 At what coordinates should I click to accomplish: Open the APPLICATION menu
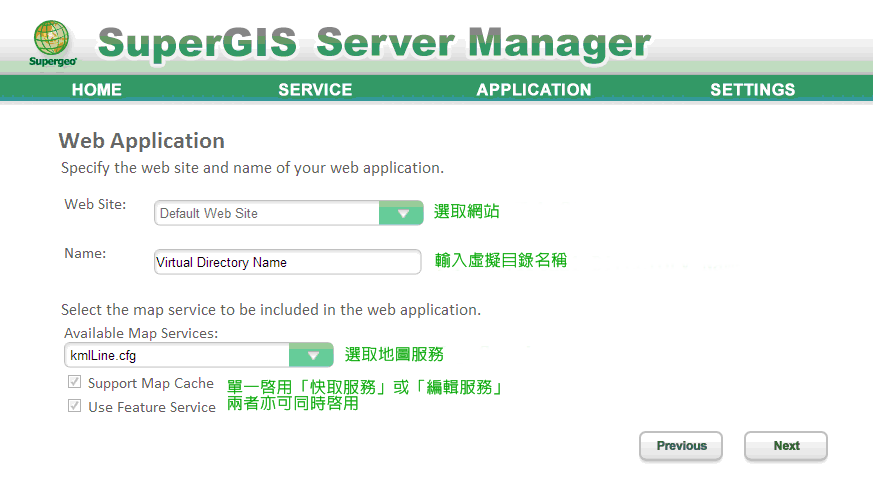click(x=533, y=90)
